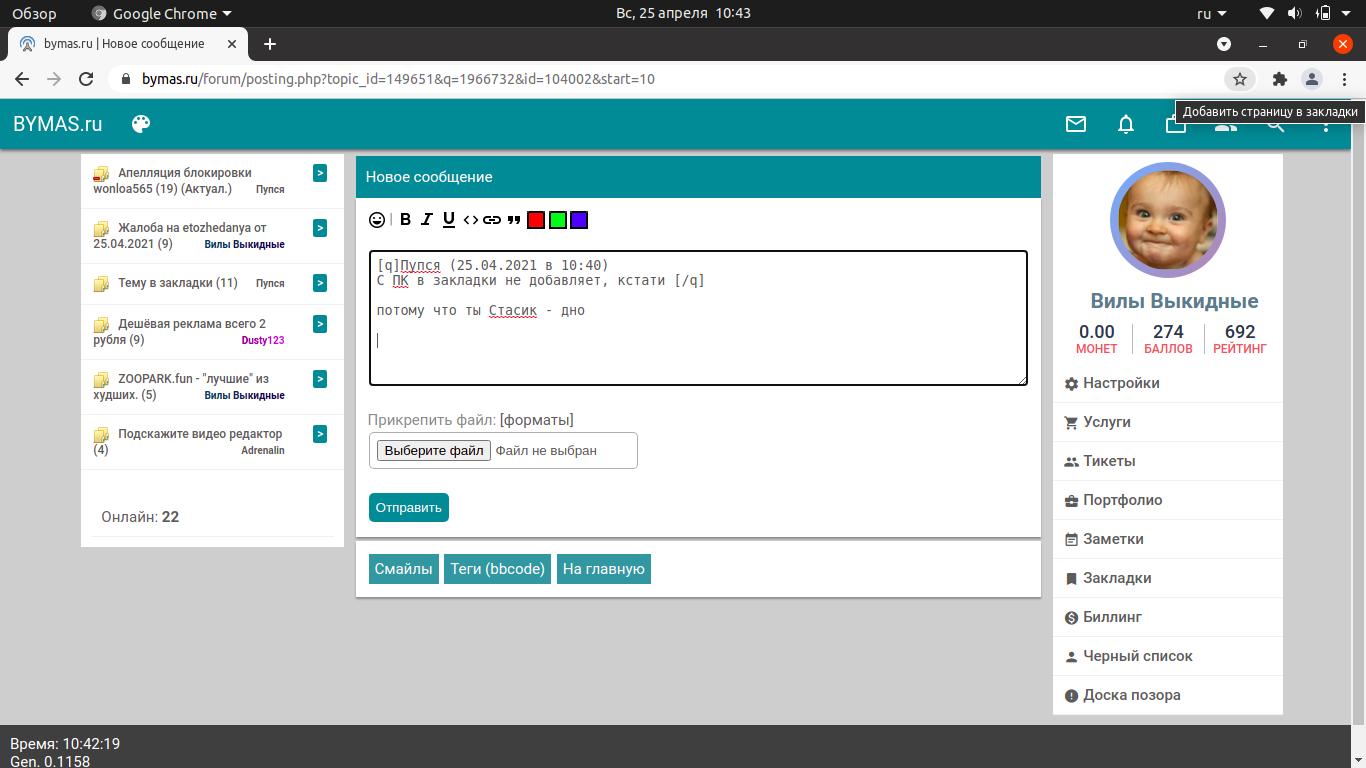Insert a hyperlink with the chain icon
This screenshot has height=768, width=1366.
492,220
